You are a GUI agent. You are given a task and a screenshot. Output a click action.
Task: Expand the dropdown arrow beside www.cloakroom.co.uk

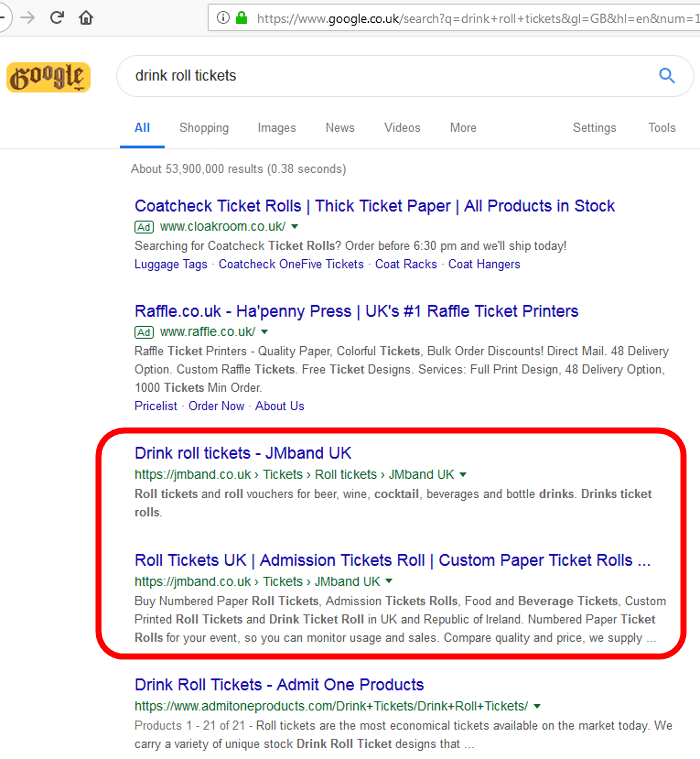295,227
